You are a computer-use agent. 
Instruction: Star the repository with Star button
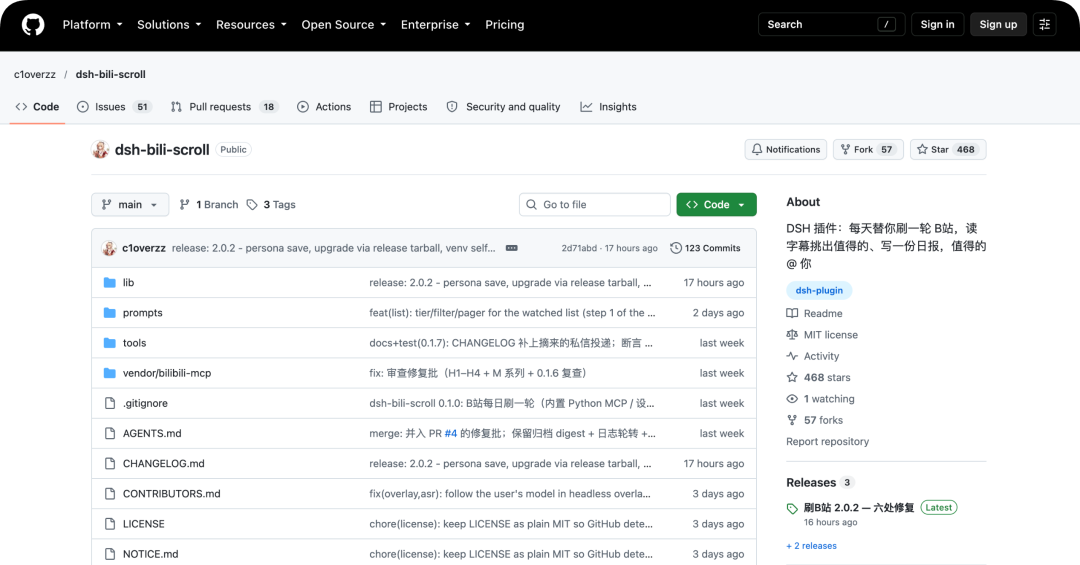[948, 150]
